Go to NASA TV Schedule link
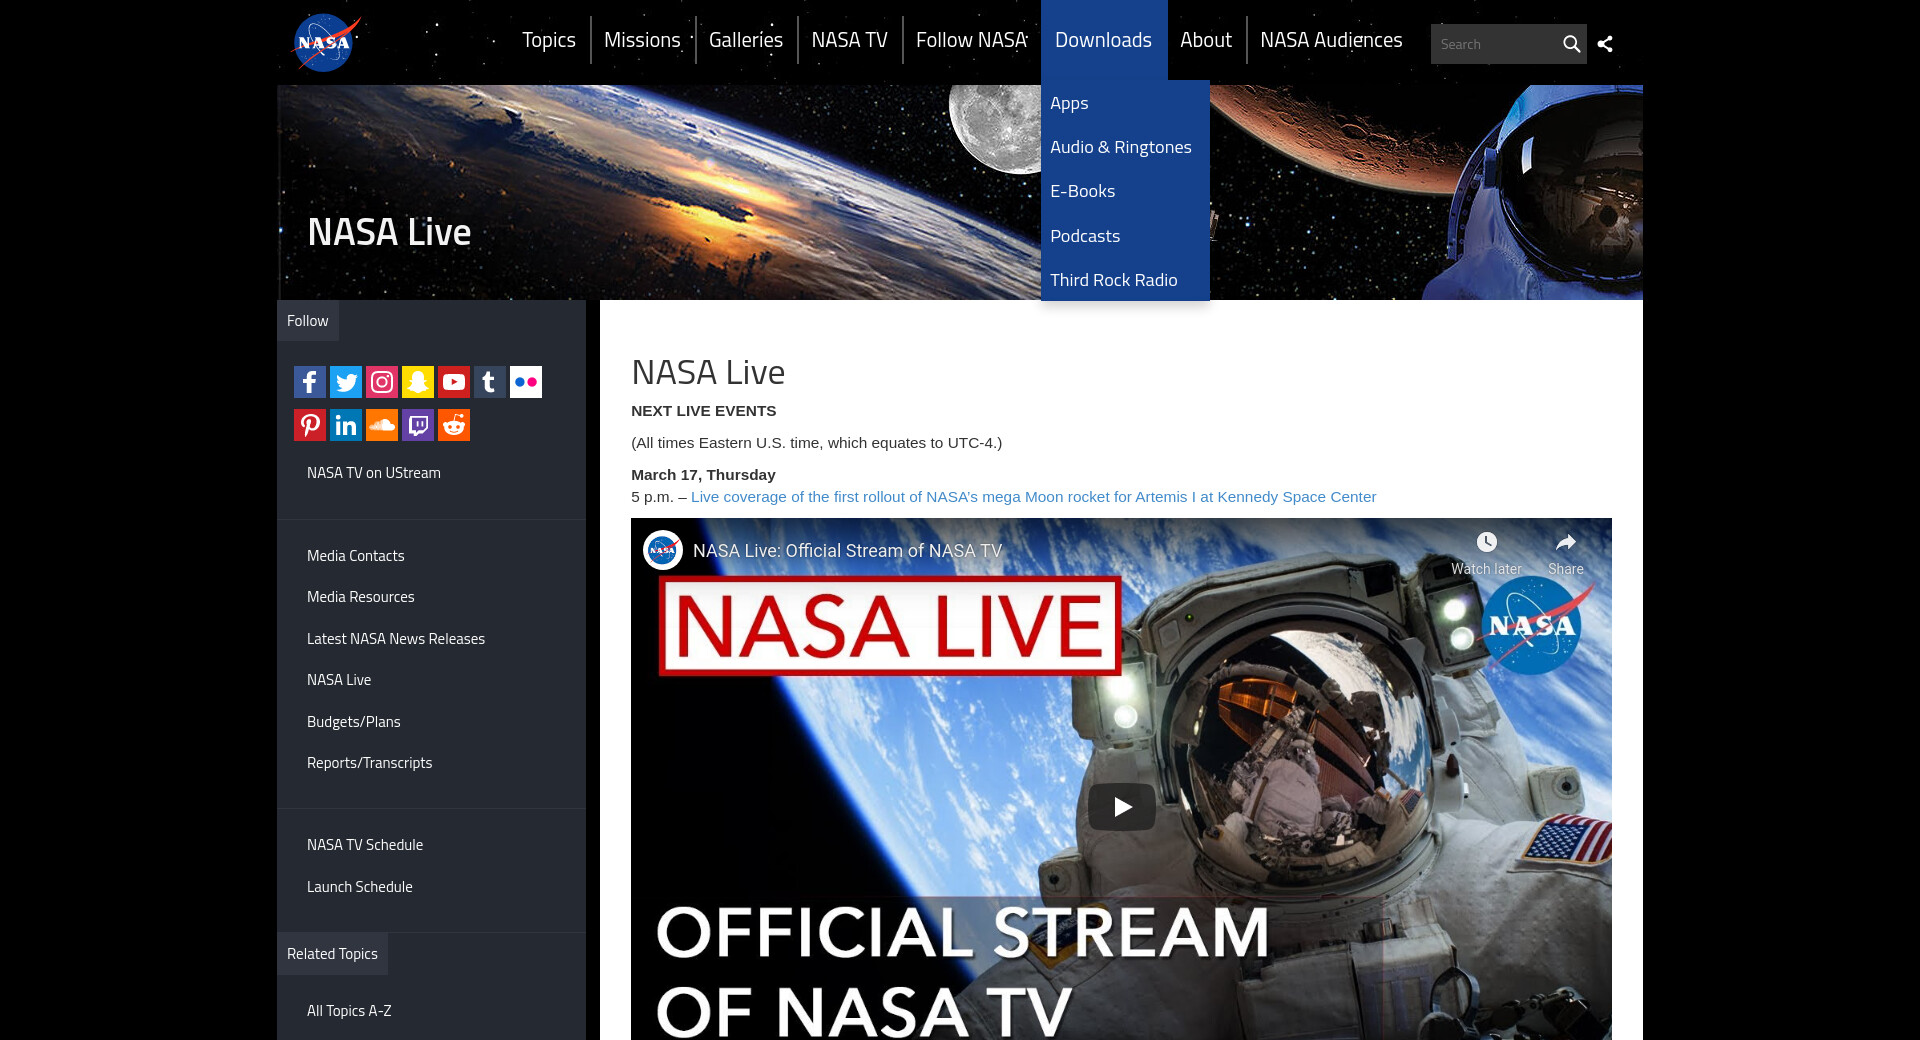The width and height of the screenshot is (1920, 1040). [x=365, y=845]
